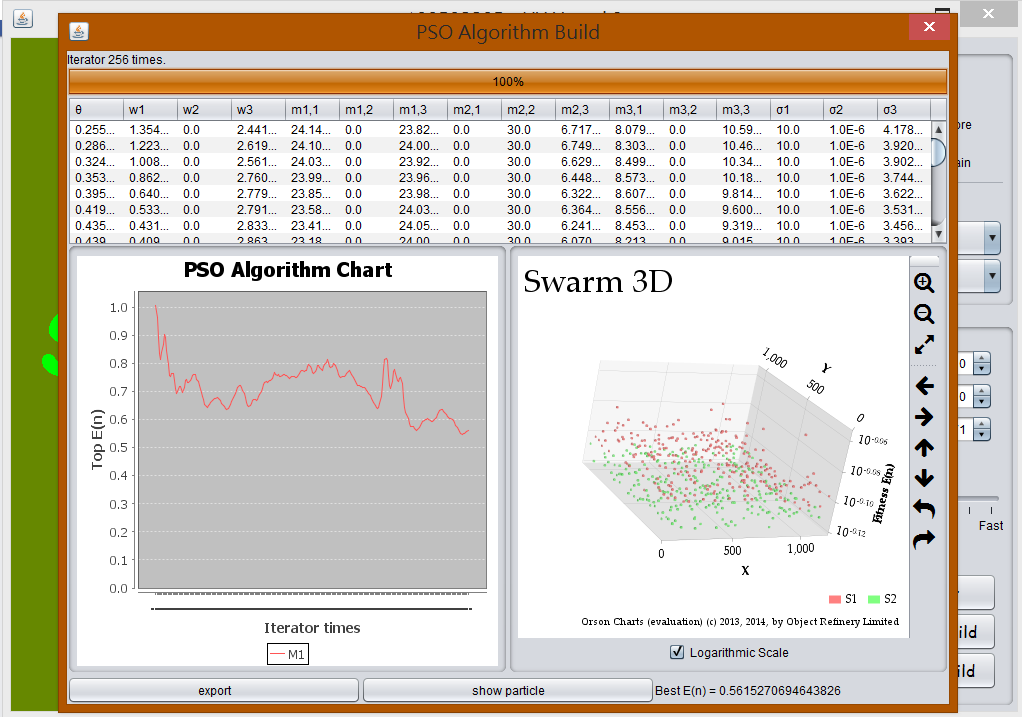1022x717 pixels.
Task: Rotate the 3D chart left with left arrow
Action: click(924, 385)
